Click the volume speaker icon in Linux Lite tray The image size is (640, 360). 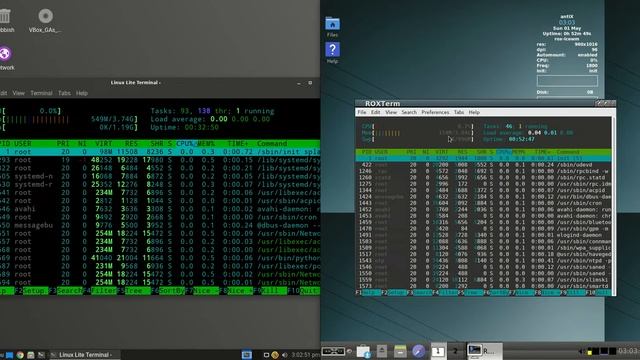point(284,355)
